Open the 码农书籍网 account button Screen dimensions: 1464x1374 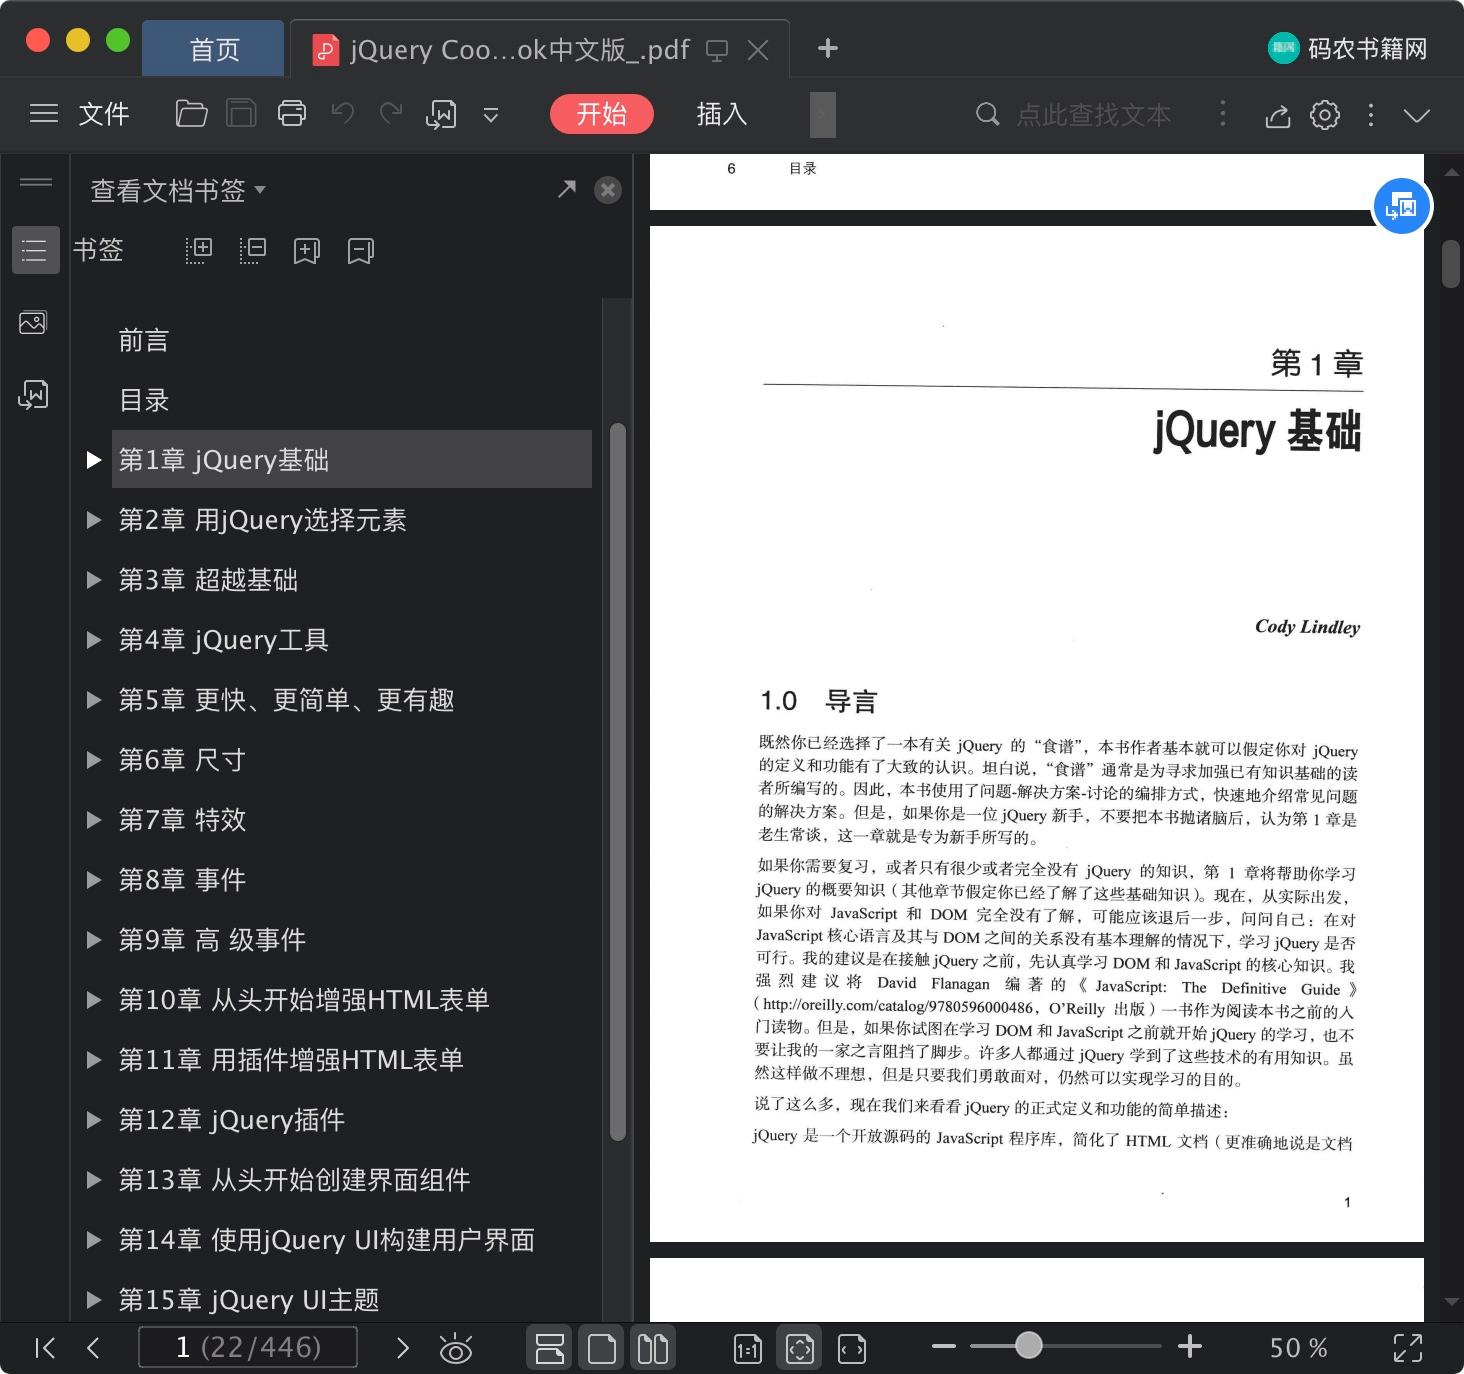pyautogui.click(x=1347, y=48)
